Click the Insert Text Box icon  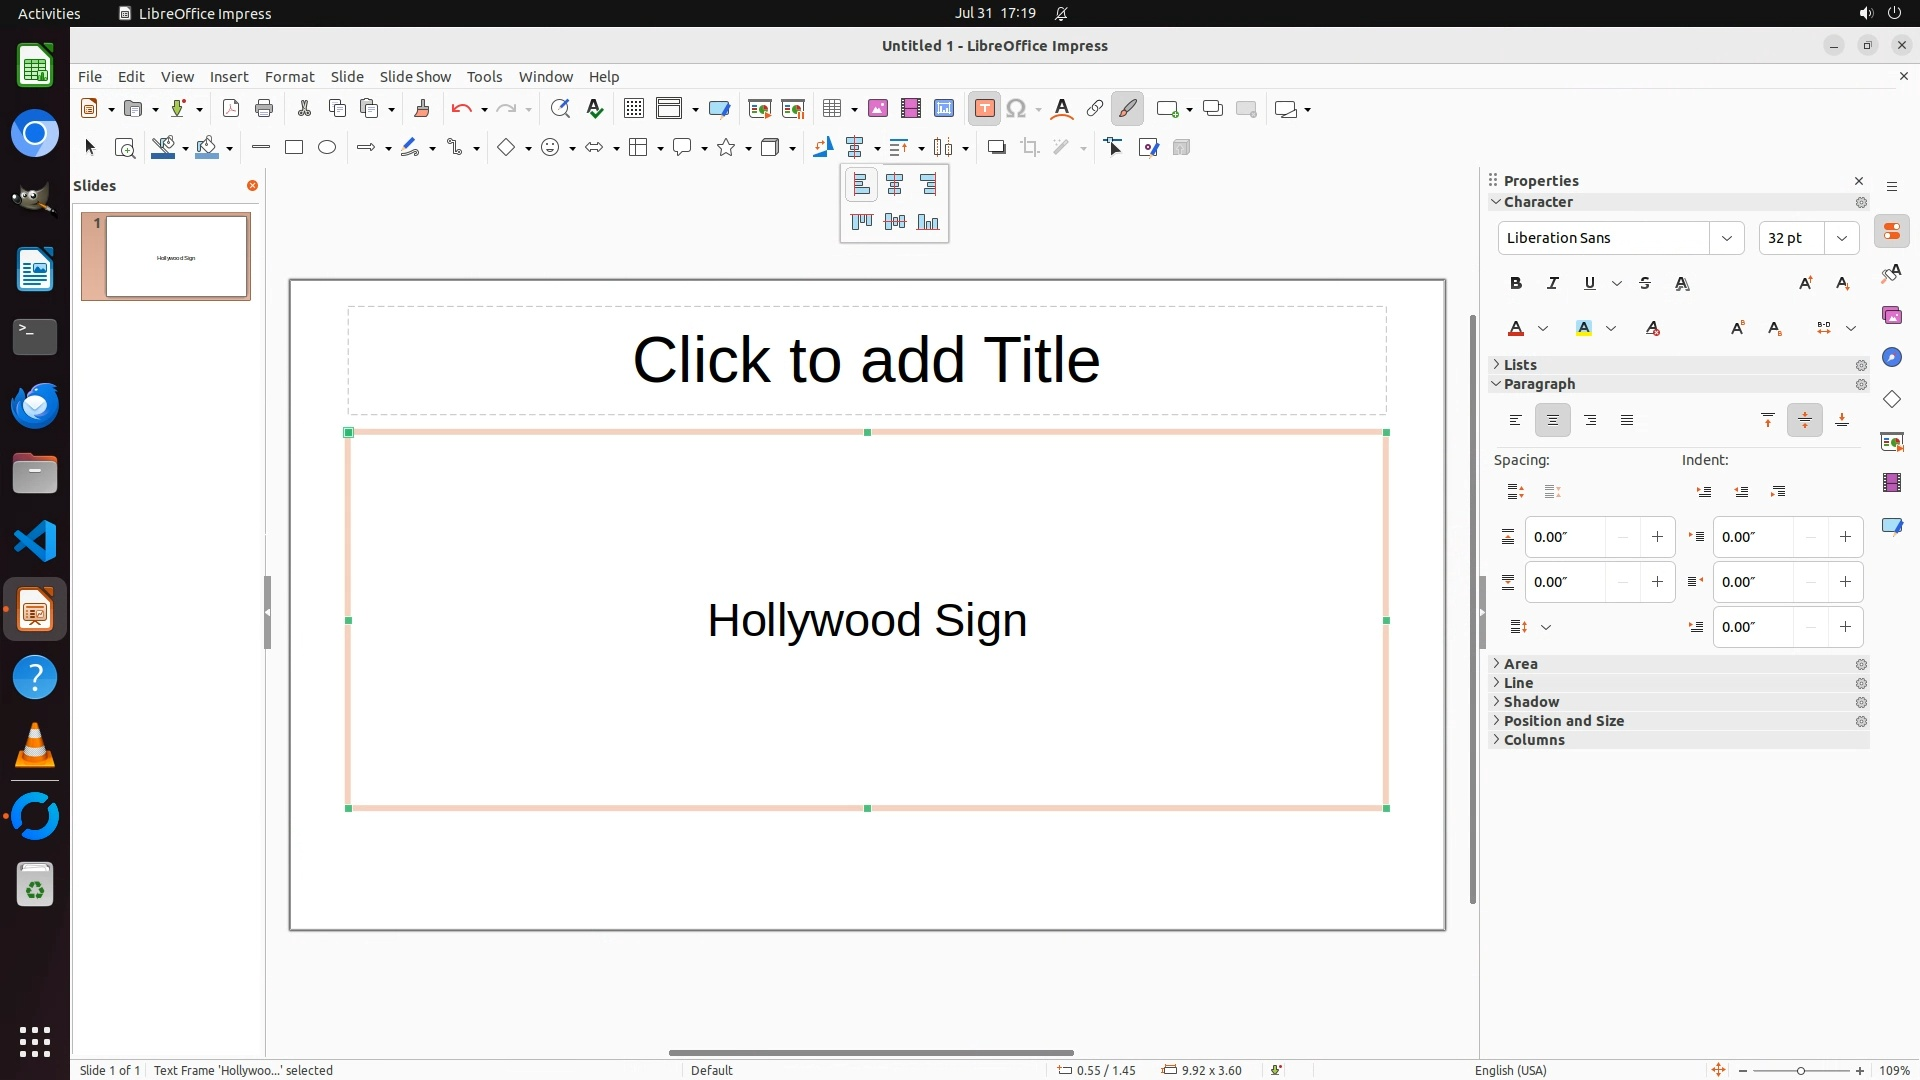(x=984, y=109)
